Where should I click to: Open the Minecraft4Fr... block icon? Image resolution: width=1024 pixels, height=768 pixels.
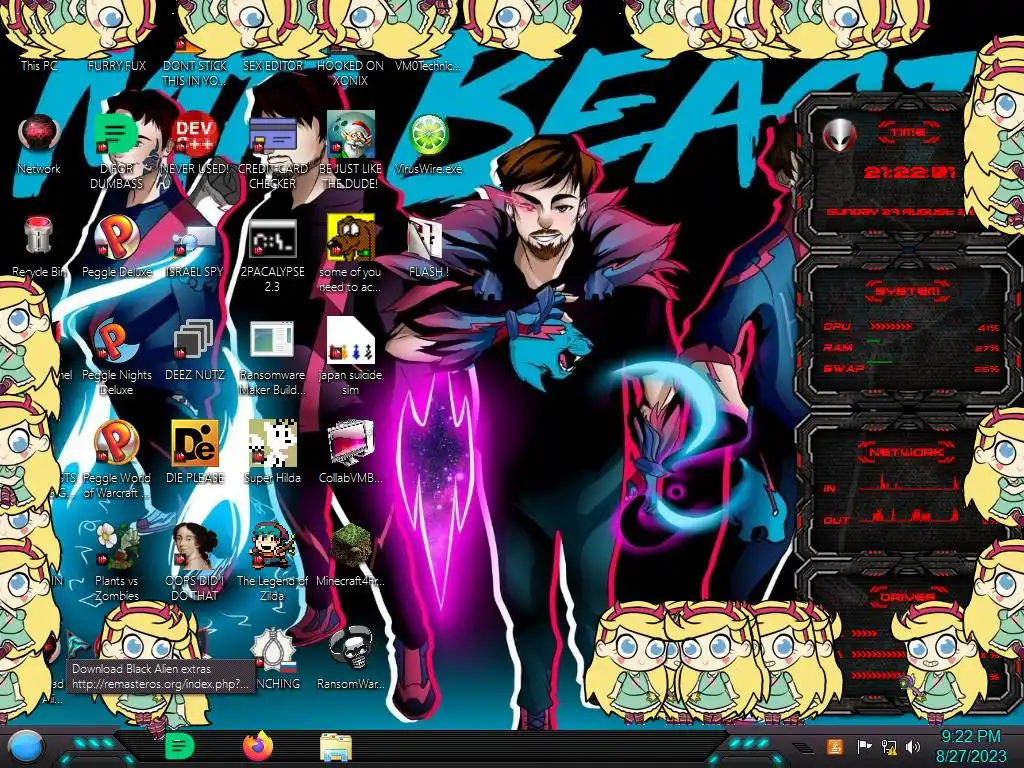click(350, 545)
